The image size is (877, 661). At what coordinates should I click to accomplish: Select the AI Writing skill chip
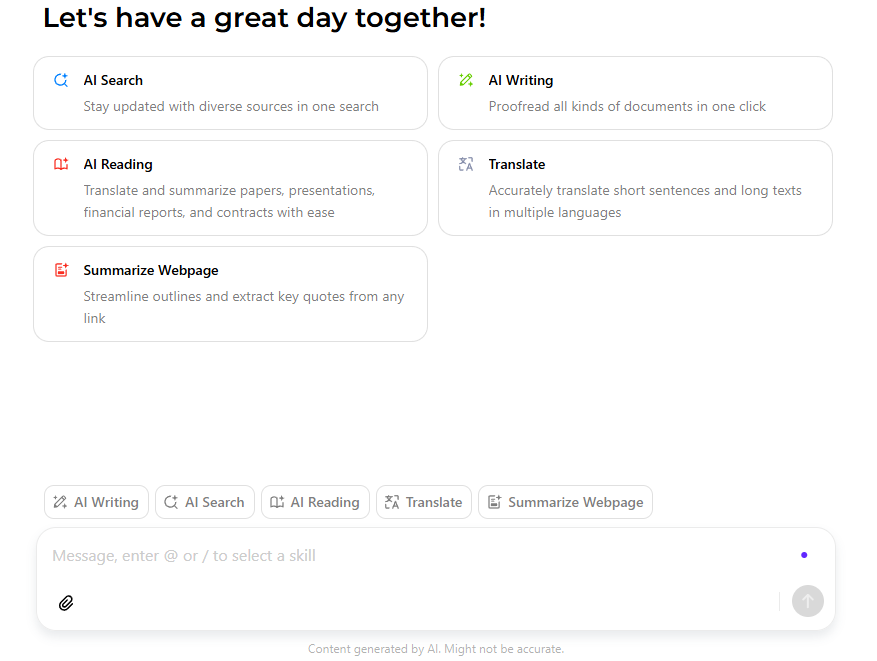[96, 502]
